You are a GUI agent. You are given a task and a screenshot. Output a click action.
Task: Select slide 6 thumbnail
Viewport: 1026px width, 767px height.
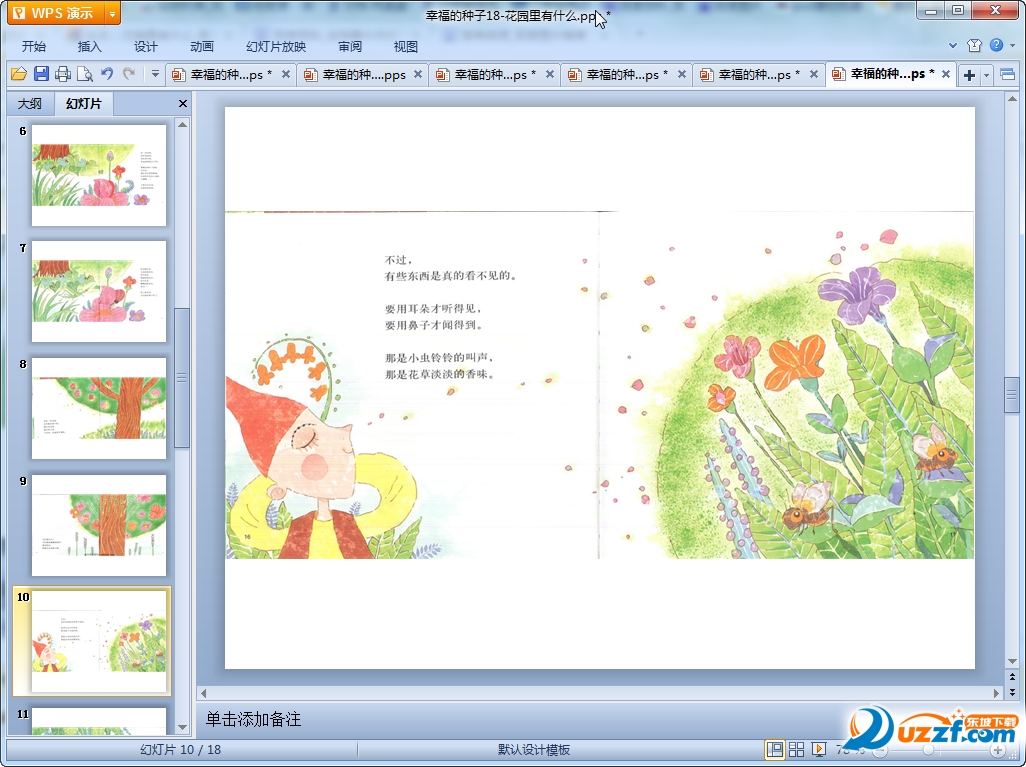(99, 175)
